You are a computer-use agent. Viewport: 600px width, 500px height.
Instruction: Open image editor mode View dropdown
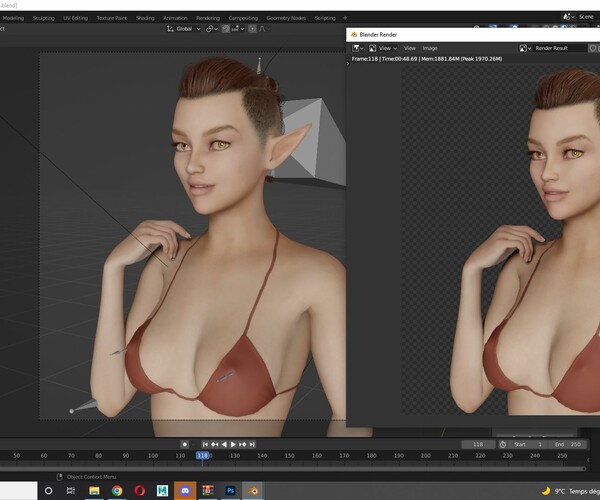[x=383, y=48]
